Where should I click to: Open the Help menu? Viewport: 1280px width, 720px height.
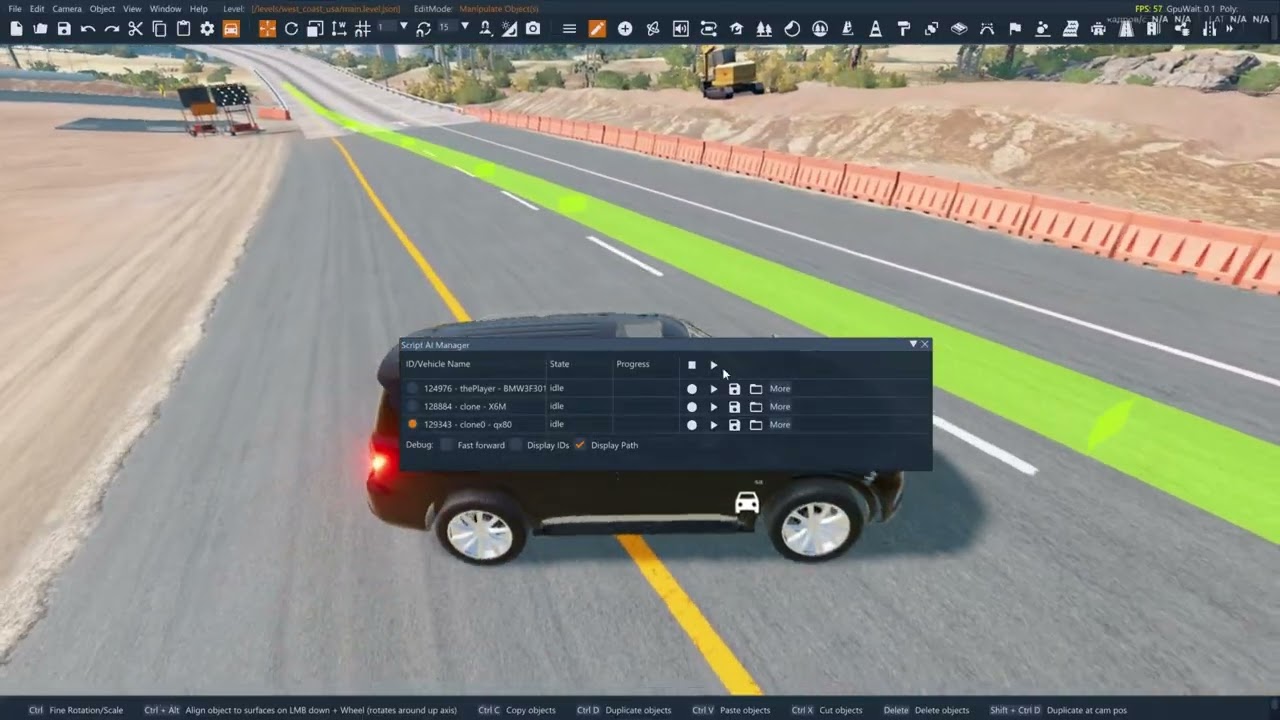pyautogui.click(x=199, y=9)
